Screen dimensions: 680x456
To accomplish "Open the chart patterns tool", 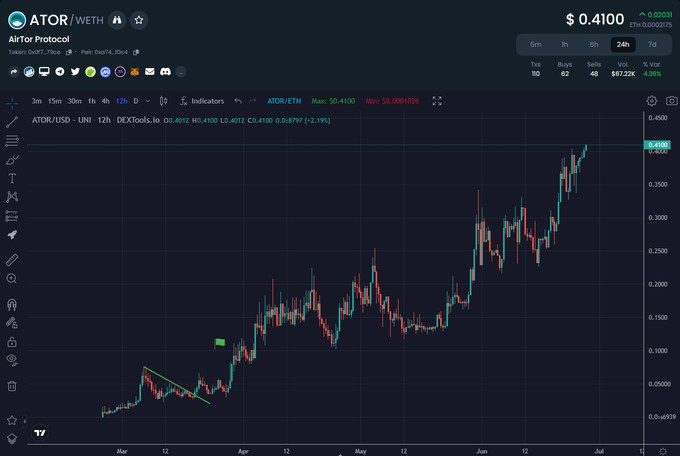I will point(12,197).
